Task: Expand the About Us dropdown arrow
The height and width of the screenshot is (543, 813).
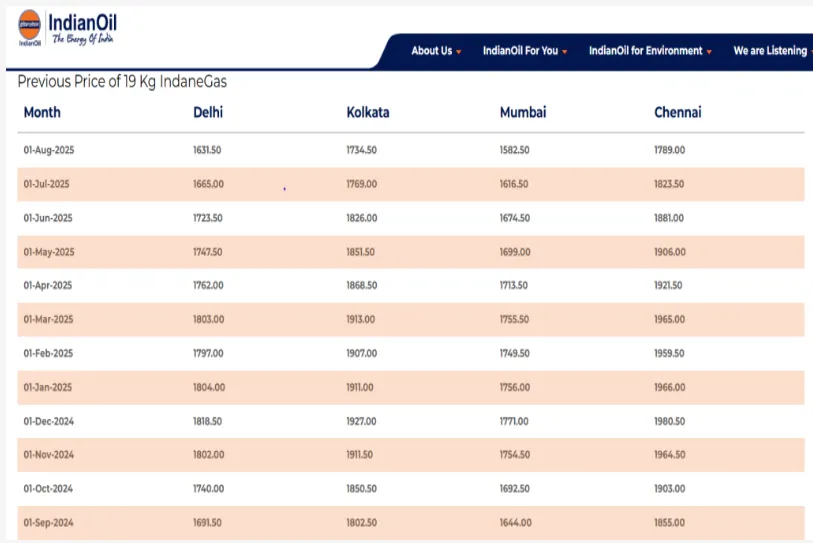Action: click(x=458, y=52)
